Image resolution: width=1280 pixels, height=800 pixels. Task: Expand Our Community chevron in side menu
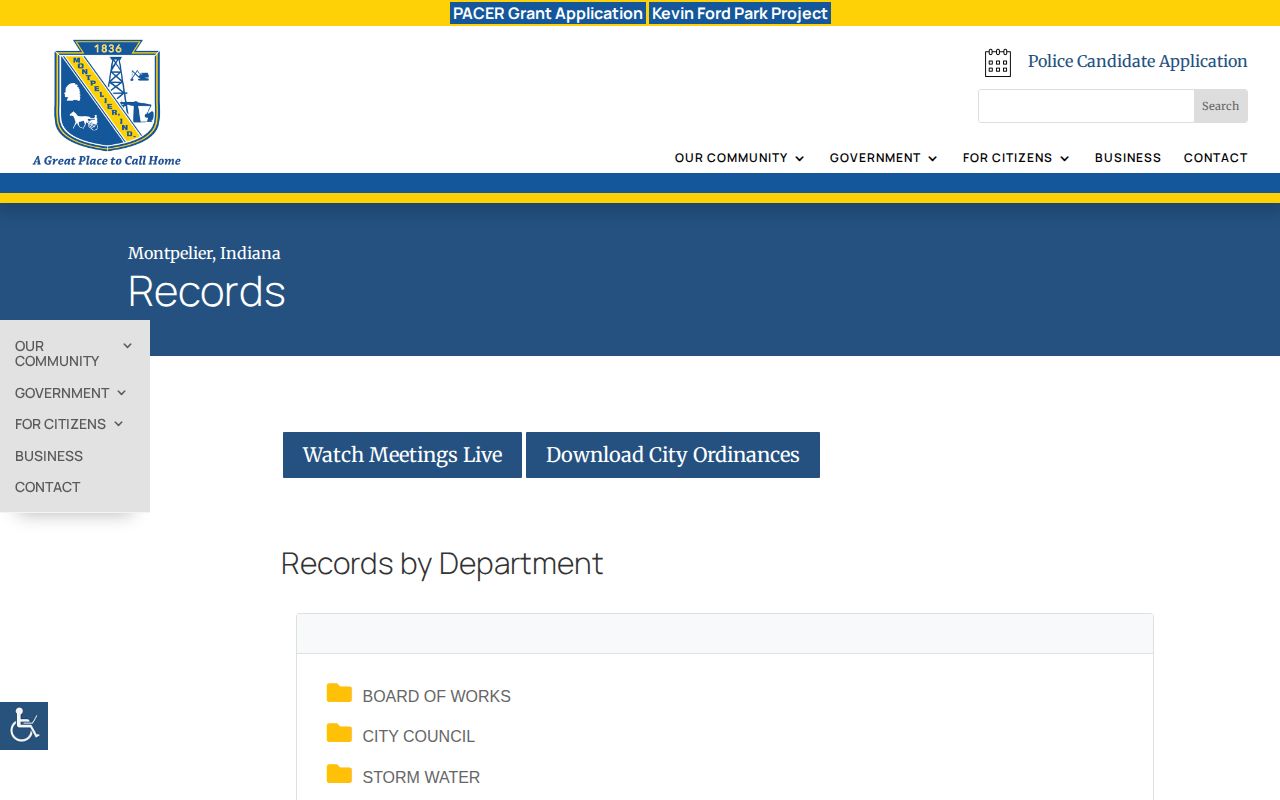click(127, 346)
